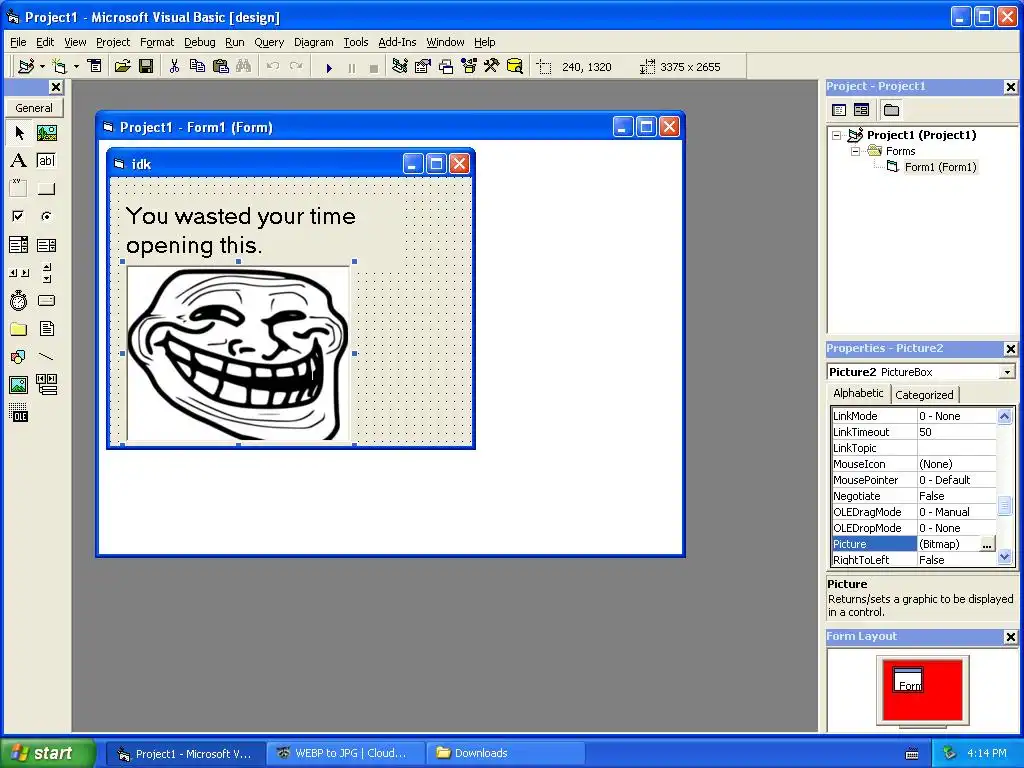The height and width of the screenshot is (768, 1024).
Task: Switch to the Alphabetic properties tab
Action: [858, 393]
